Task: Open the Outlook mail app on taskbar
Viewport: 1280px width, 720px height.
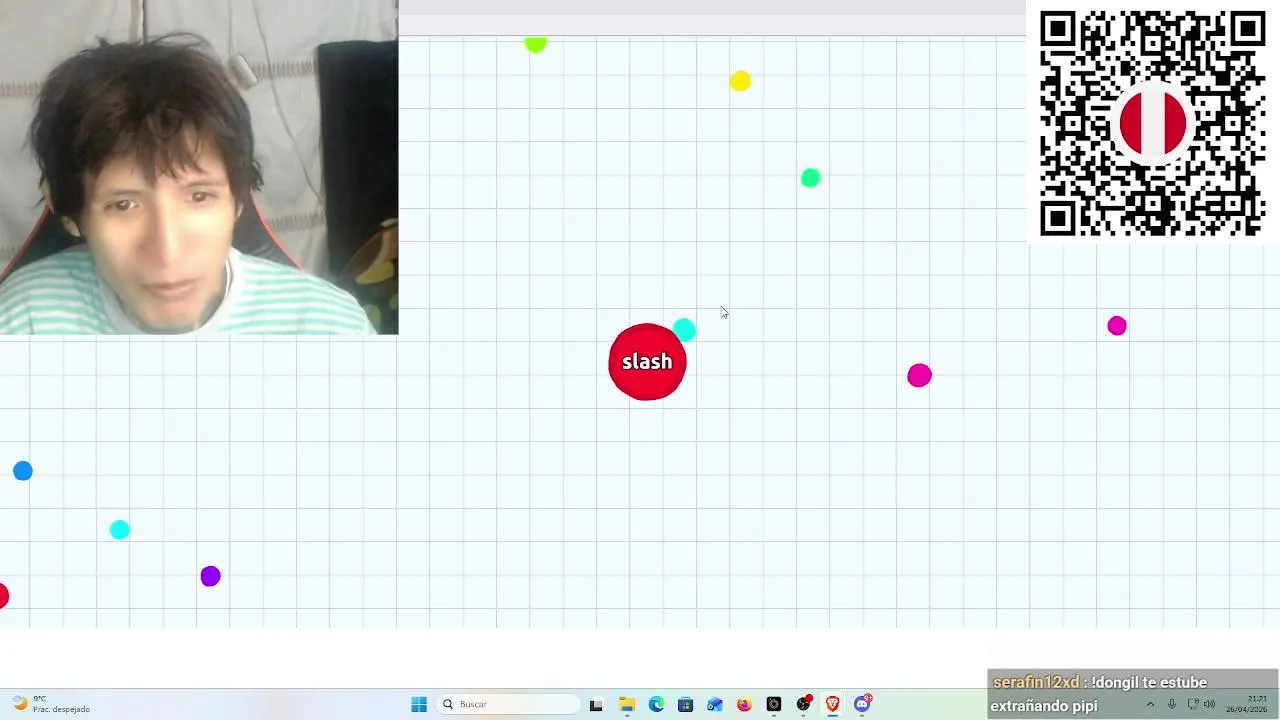Action: click(x=715, y=704)
